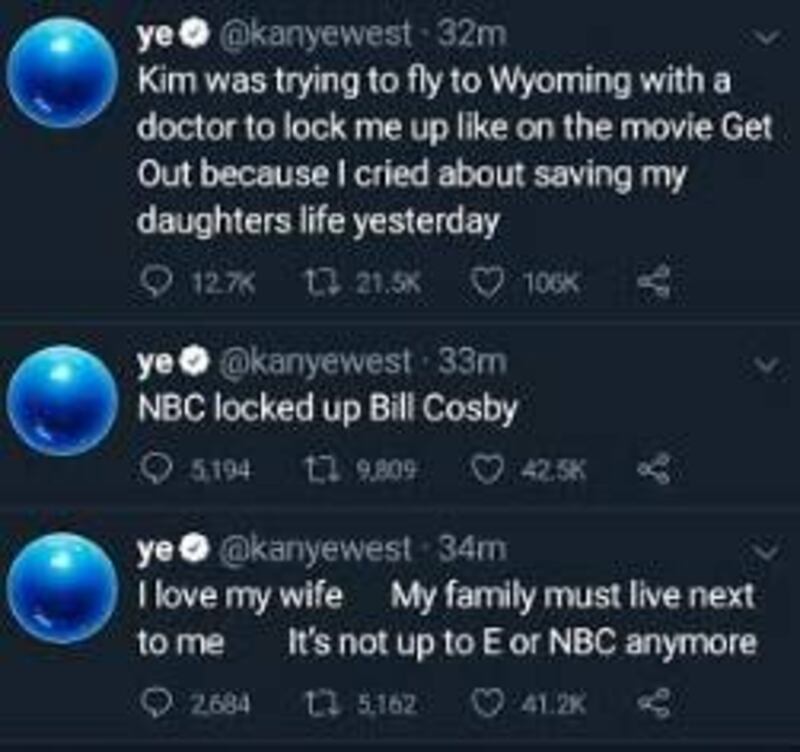Open the blue orb avatar on the Cosby tweet
This screenshot has height=752, width=800.
coord(63,400)
